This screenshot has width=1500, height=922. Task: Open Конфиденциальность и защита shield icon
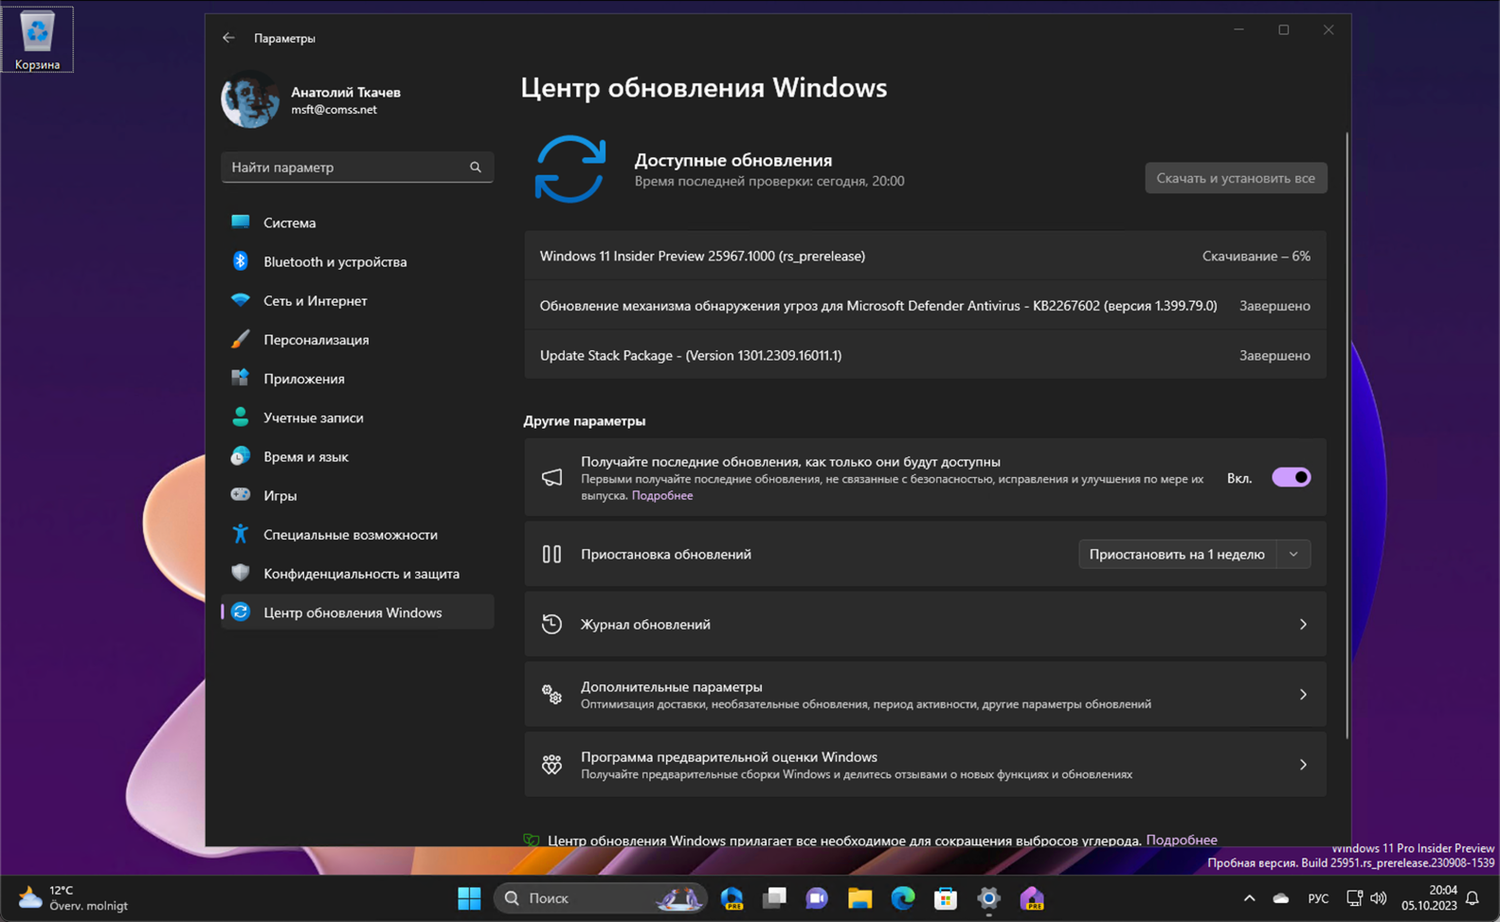[240, 573]
